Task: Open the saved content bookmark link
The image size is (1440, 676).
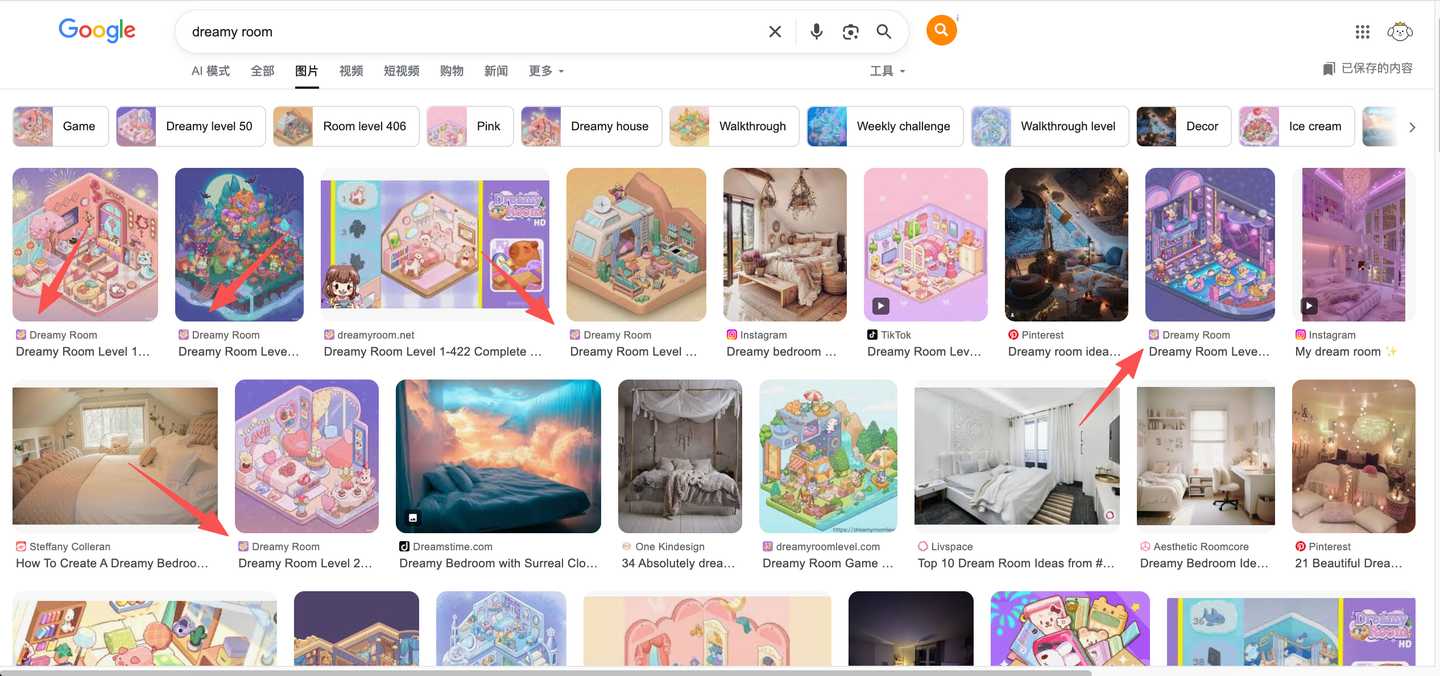Action: (x=1367, y=69)
